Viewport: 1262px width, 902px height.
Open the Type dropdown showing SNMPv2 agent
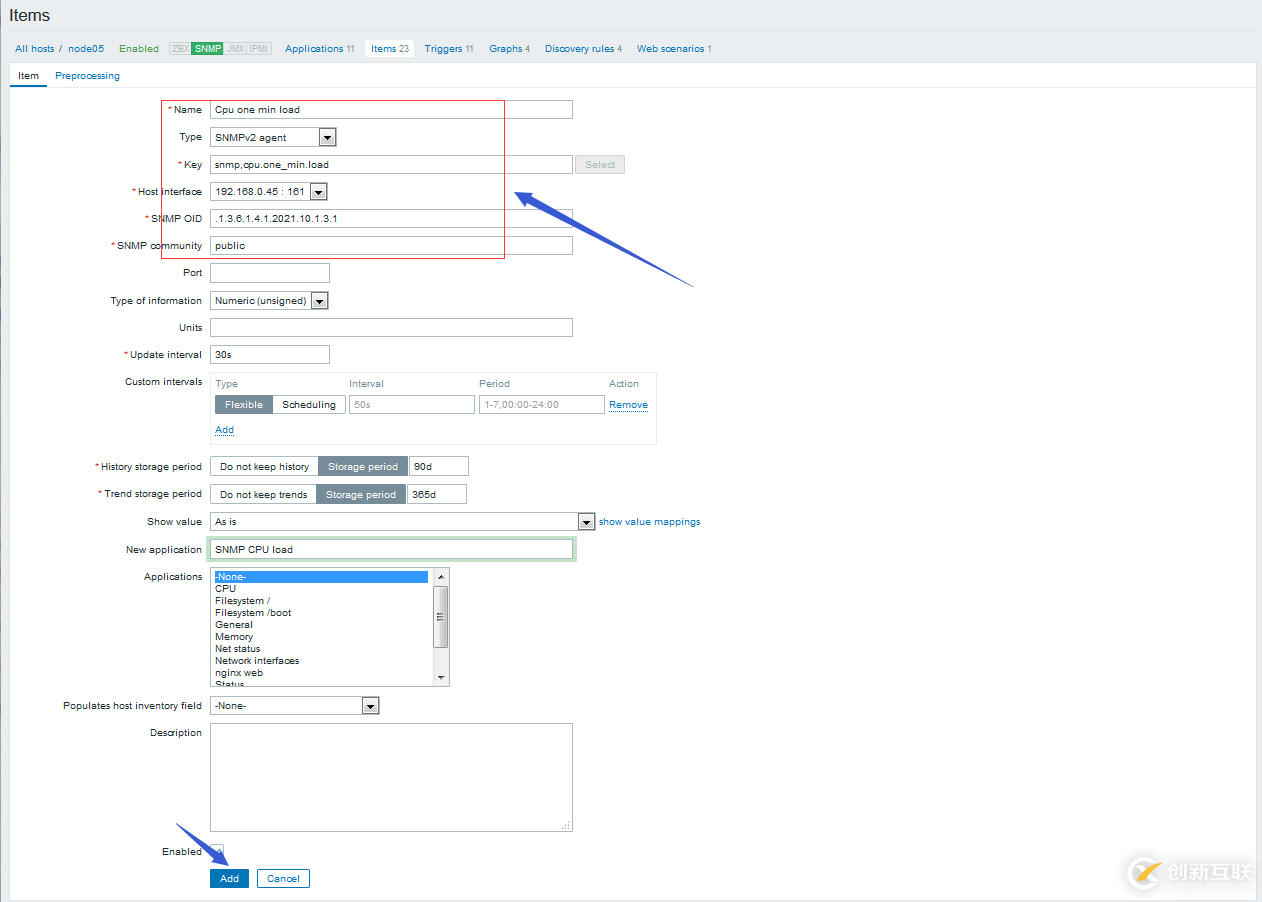click(274, 138)
